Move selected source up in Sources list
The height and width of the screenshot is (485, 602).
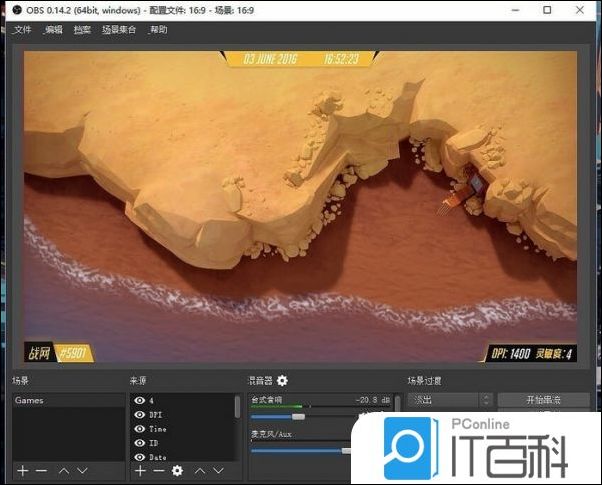point(200,470)
